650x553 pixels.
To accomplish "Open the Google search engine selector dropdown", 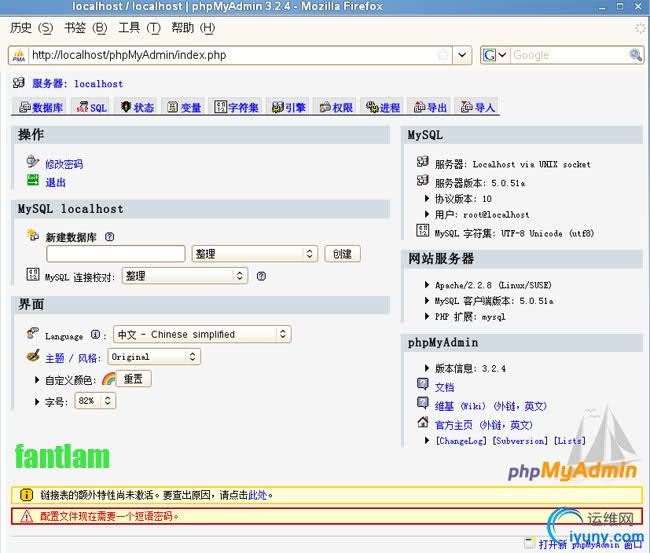I will pos(495,55).
